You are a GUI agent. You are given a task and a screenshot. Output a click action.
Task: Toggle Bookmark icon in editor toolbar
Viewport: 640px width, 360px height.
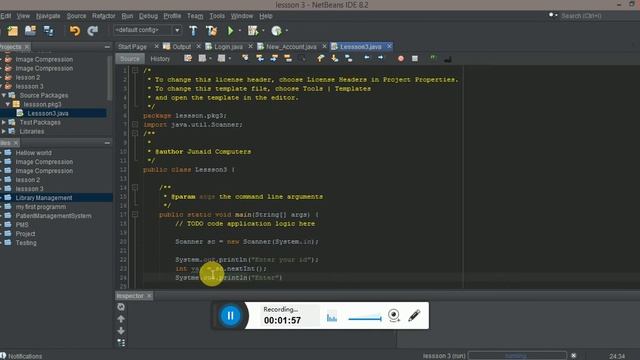click(349, 58)
